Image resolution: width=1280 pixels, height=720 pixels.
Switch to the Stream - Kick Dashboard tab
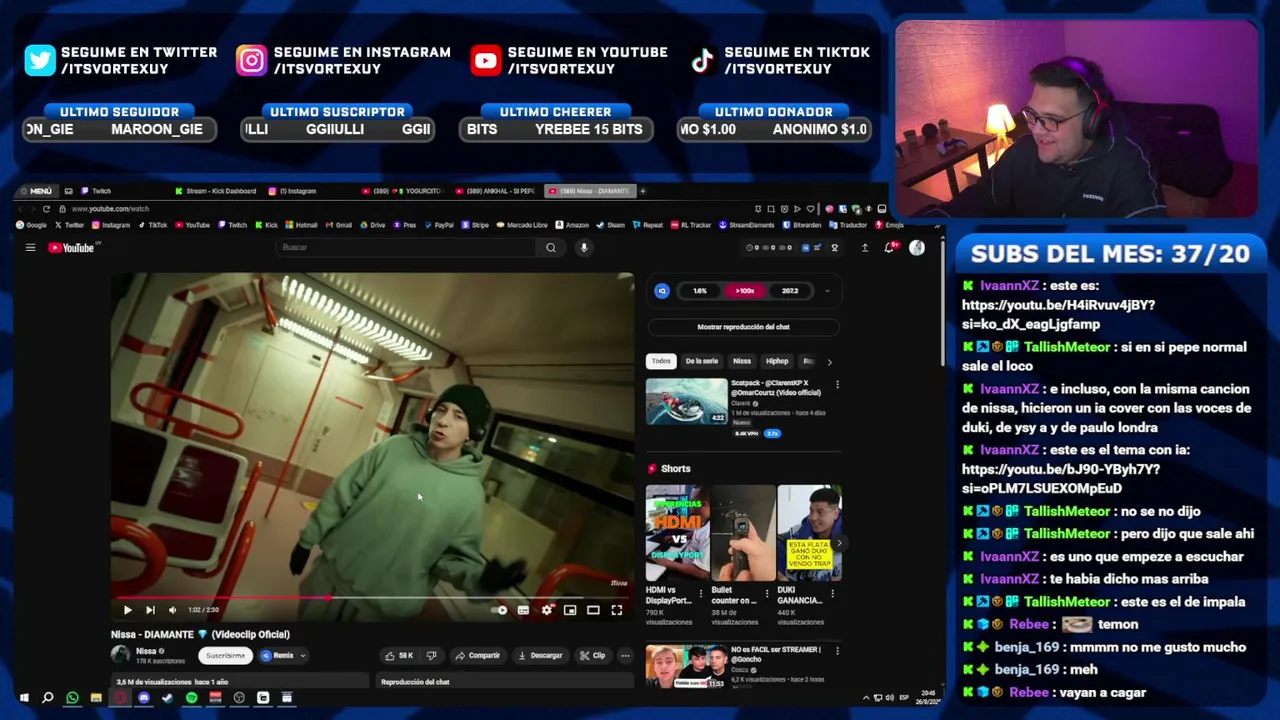pyautogui.click(x=215, y=191)
